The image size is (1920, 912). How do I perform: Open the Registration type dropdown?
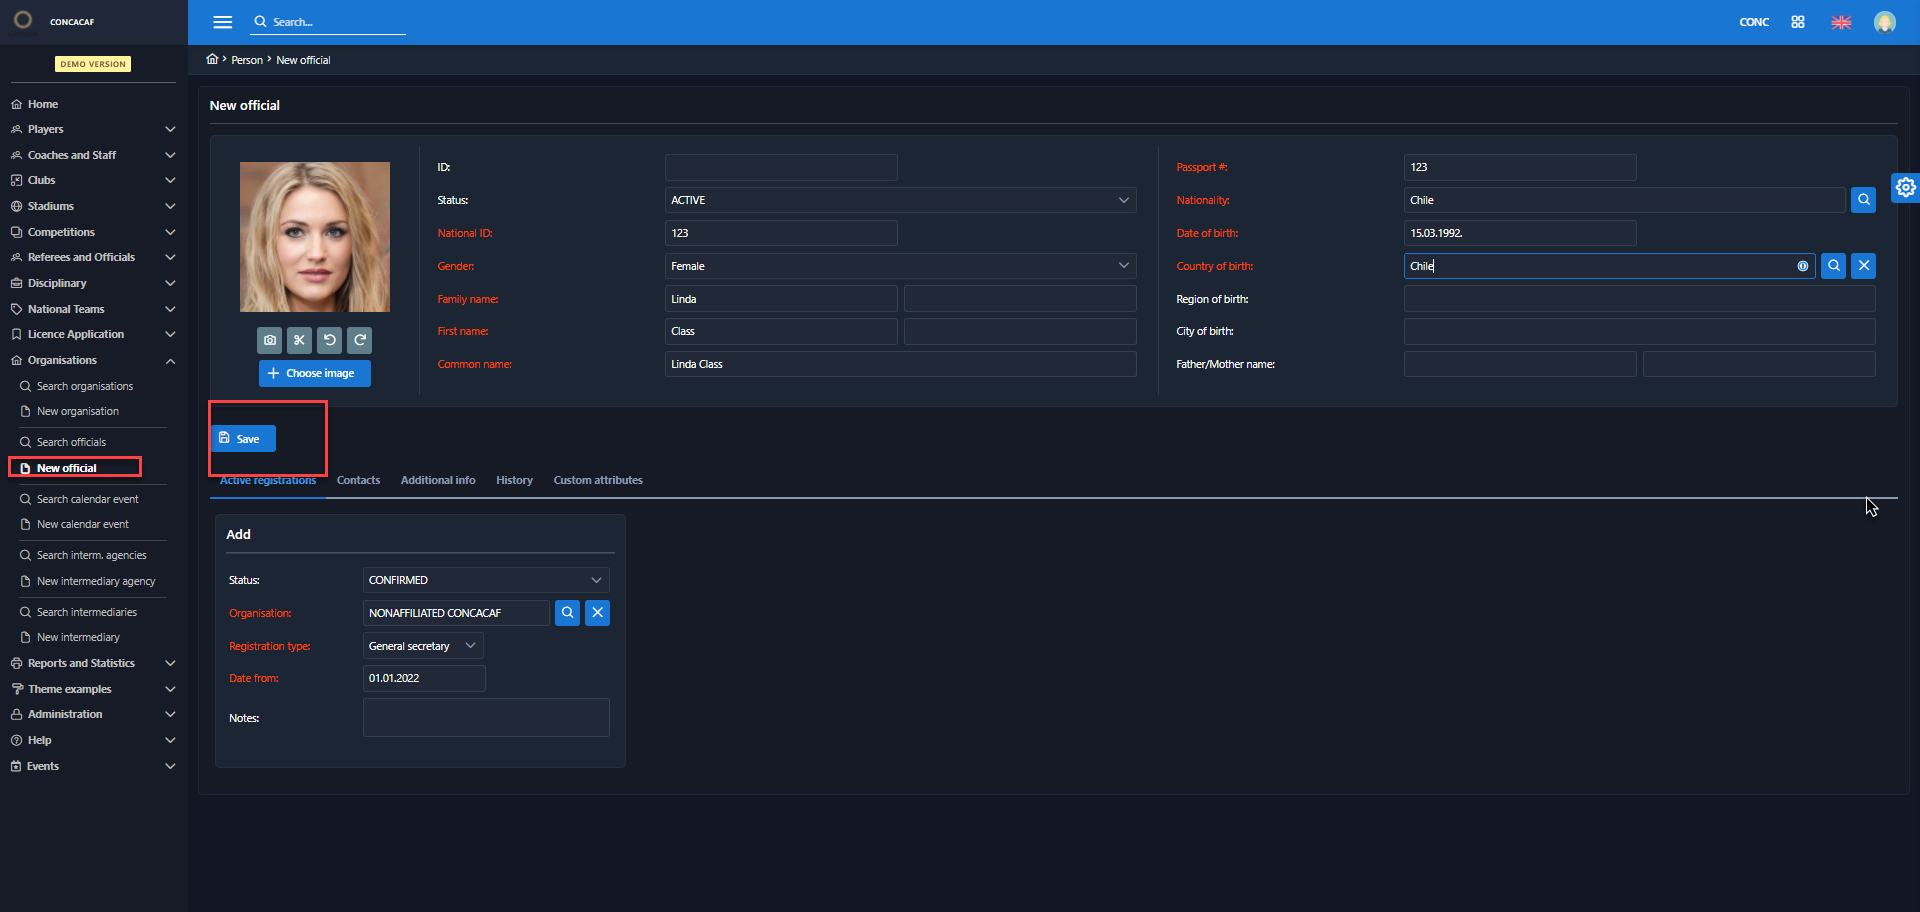coord(423,646)
